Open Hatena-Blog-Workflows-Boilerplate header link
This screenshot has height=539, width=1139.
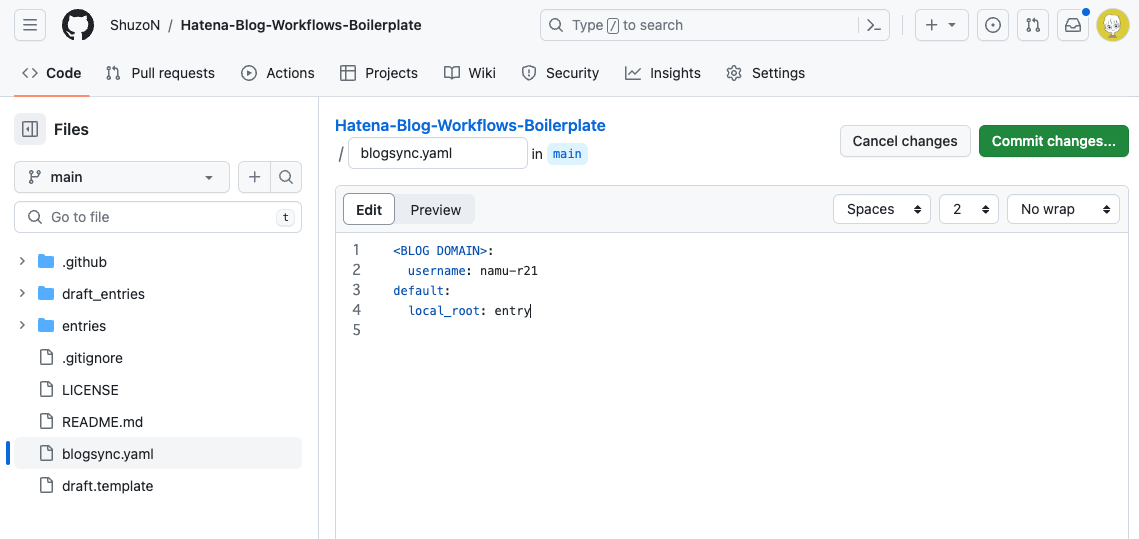(x=301, y=25)
